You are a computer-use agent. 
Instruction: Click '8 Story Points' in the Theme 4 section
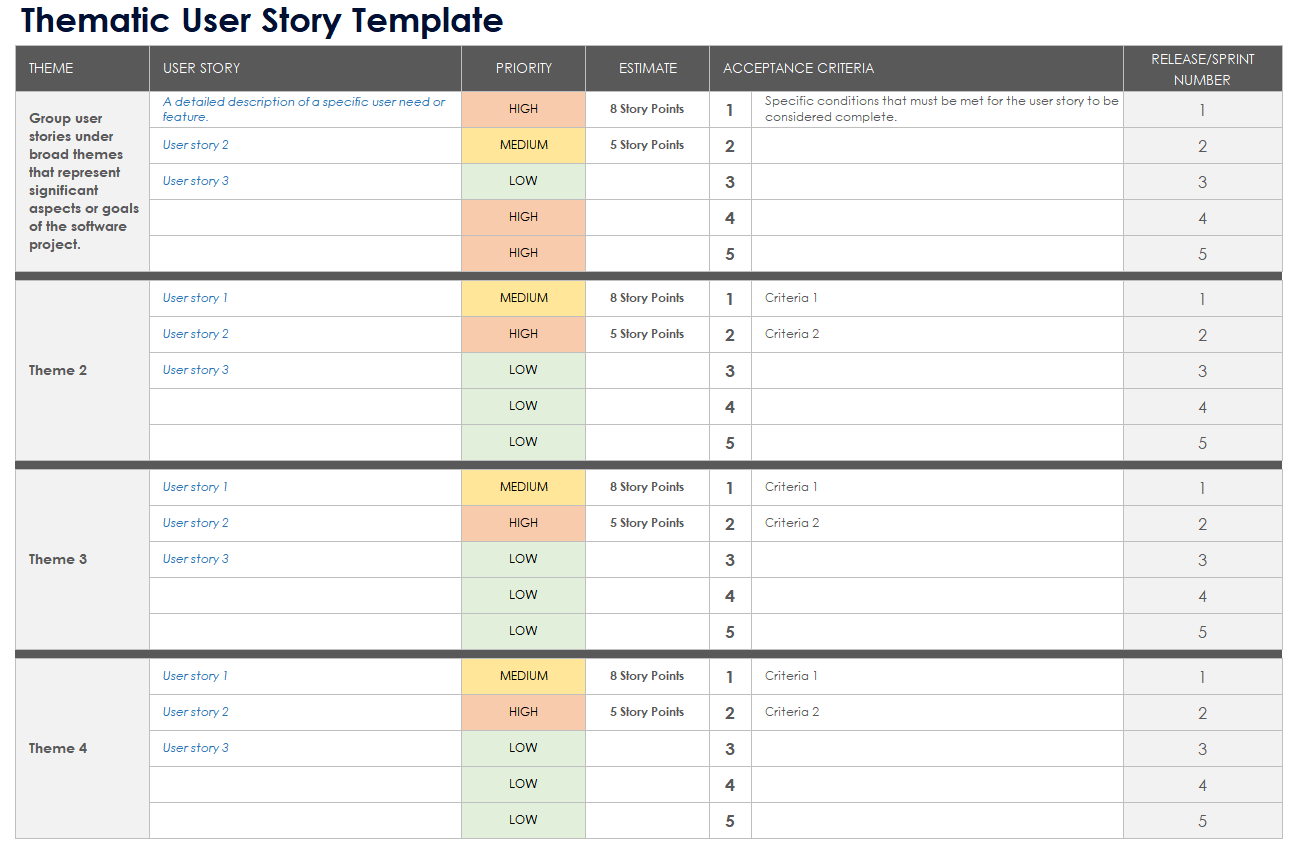[x=647, y=676]
